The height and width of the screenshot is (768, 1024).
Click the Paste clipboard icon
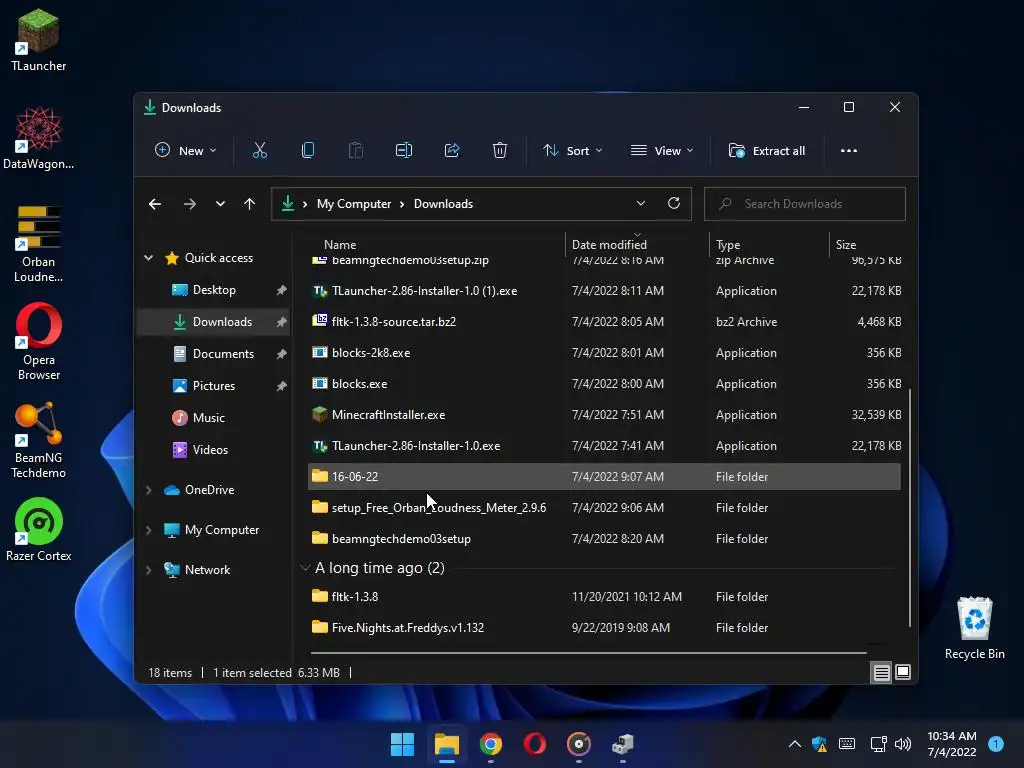(356, 151)
